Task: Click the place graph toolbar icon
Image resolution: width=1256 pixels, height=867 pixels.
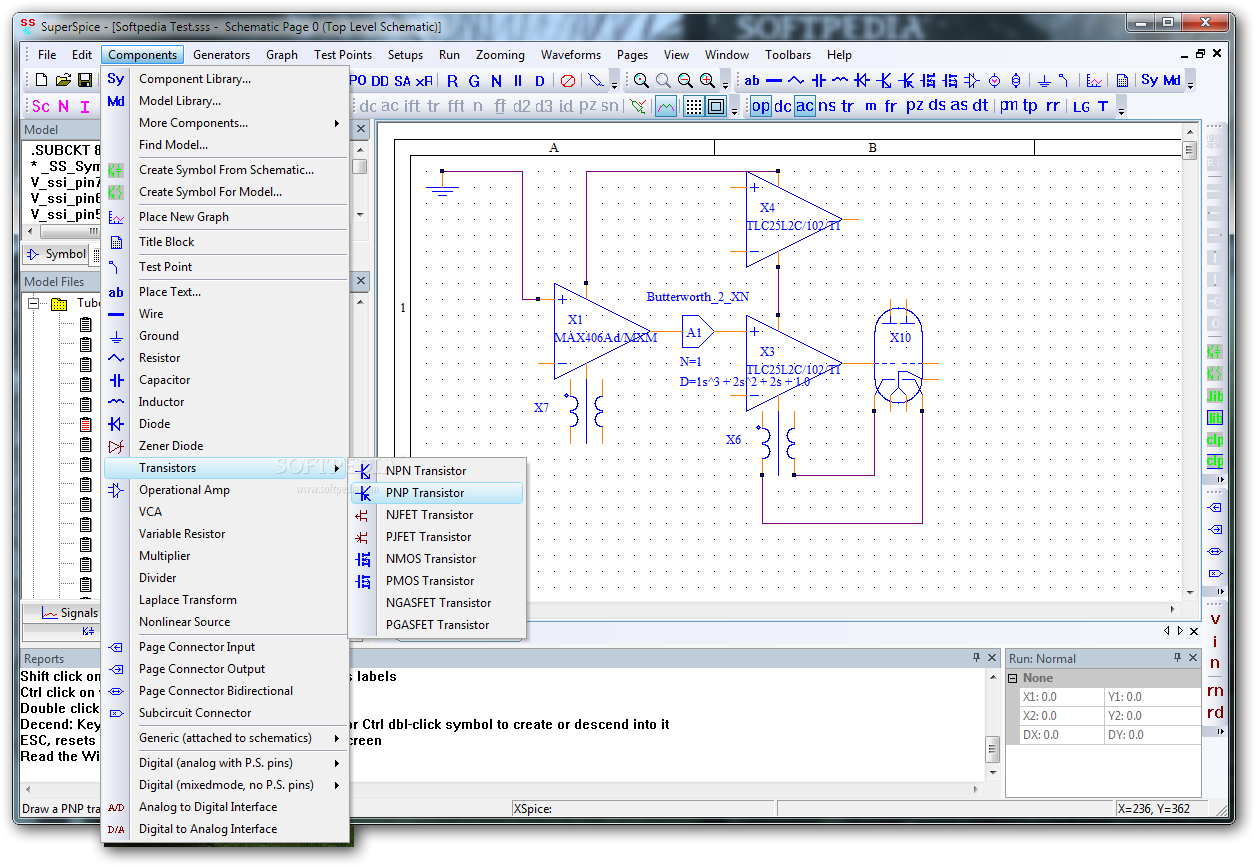Action: tap(1095, 80)
